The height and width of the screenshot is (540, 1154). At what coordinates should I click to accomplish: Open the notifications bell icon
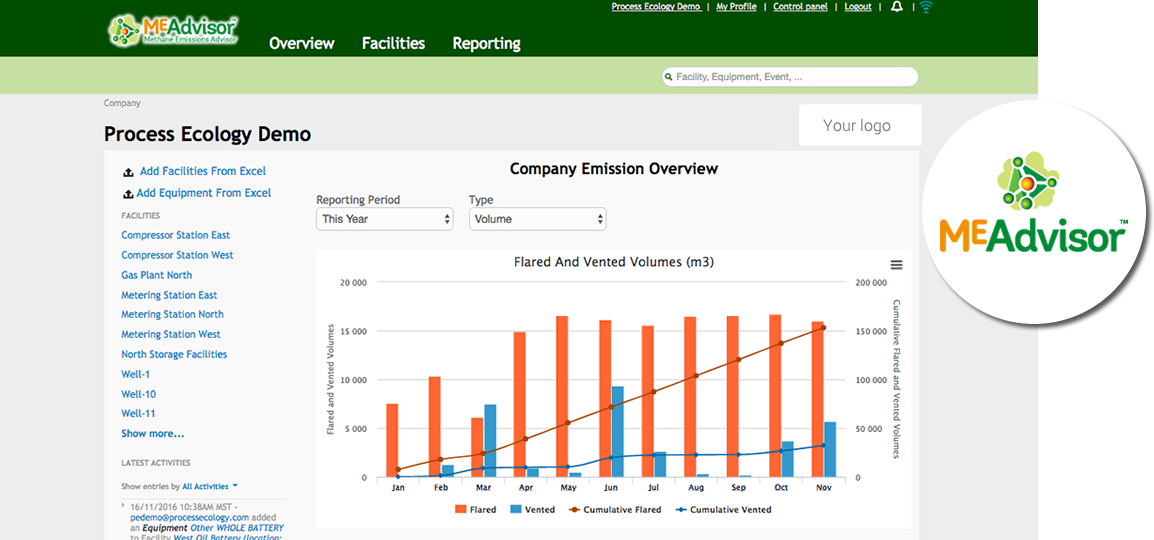(x=896, y=7)
